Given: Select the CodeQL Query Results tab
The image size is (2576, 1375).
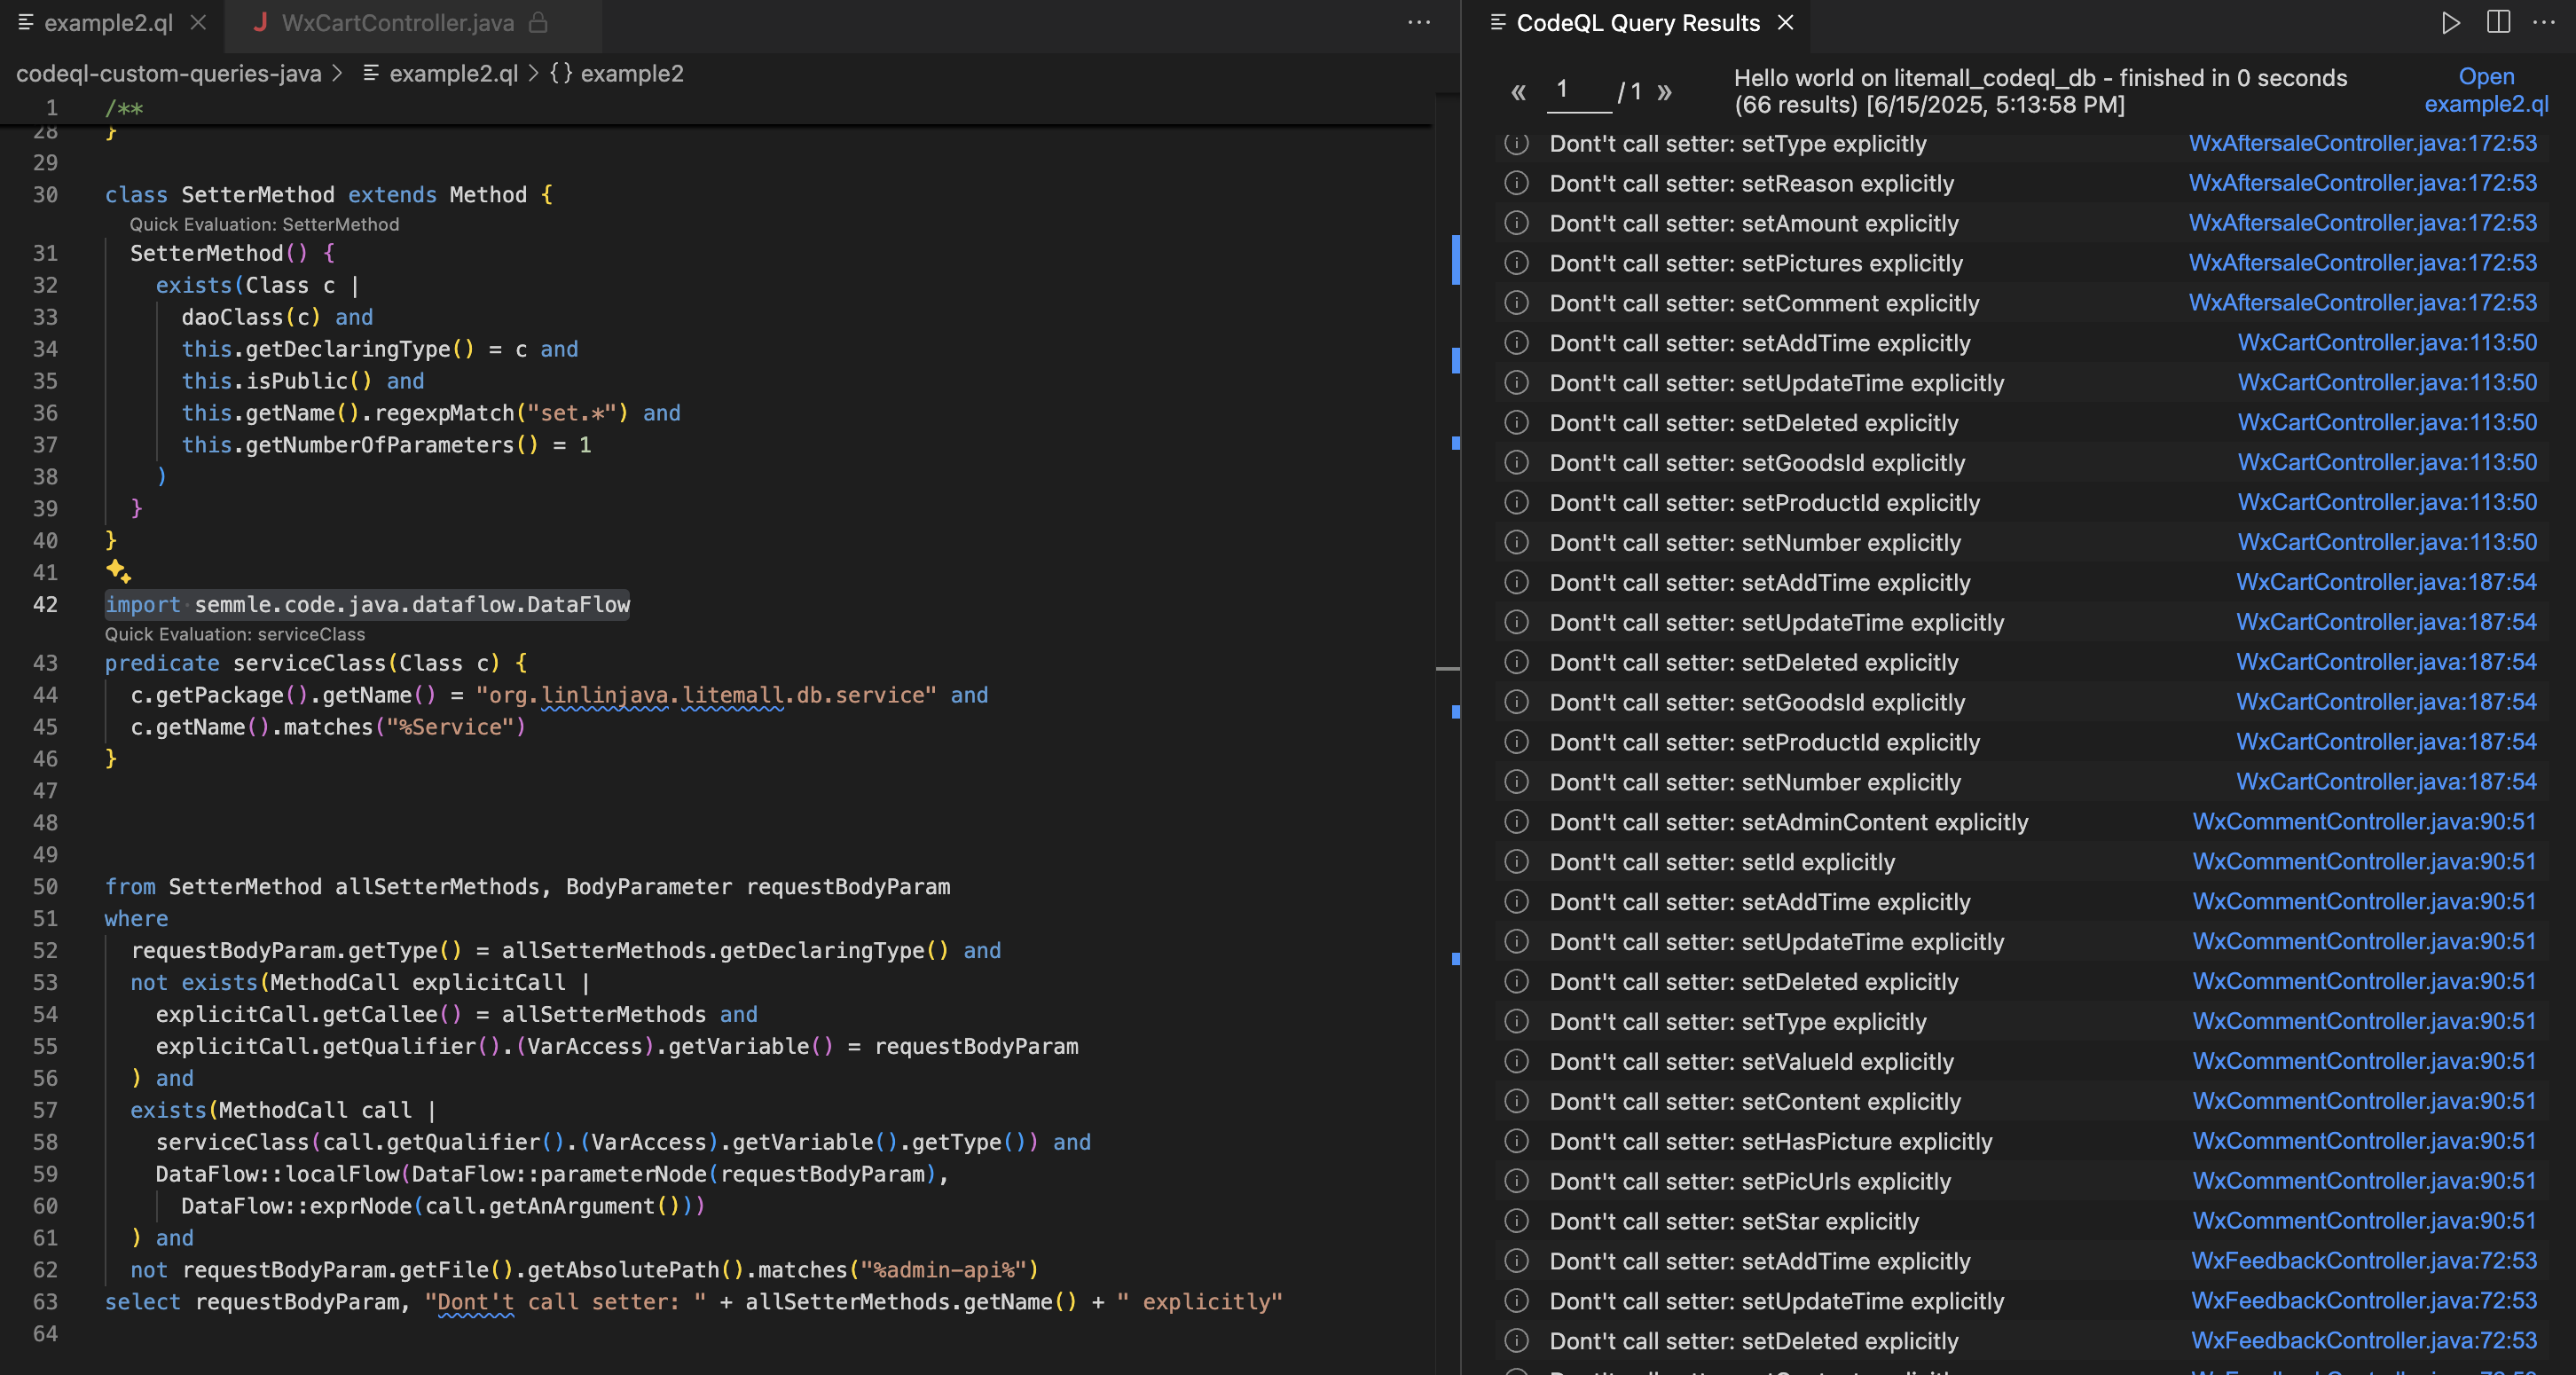Looking at the screenshot, I should tap(1637, 22).
